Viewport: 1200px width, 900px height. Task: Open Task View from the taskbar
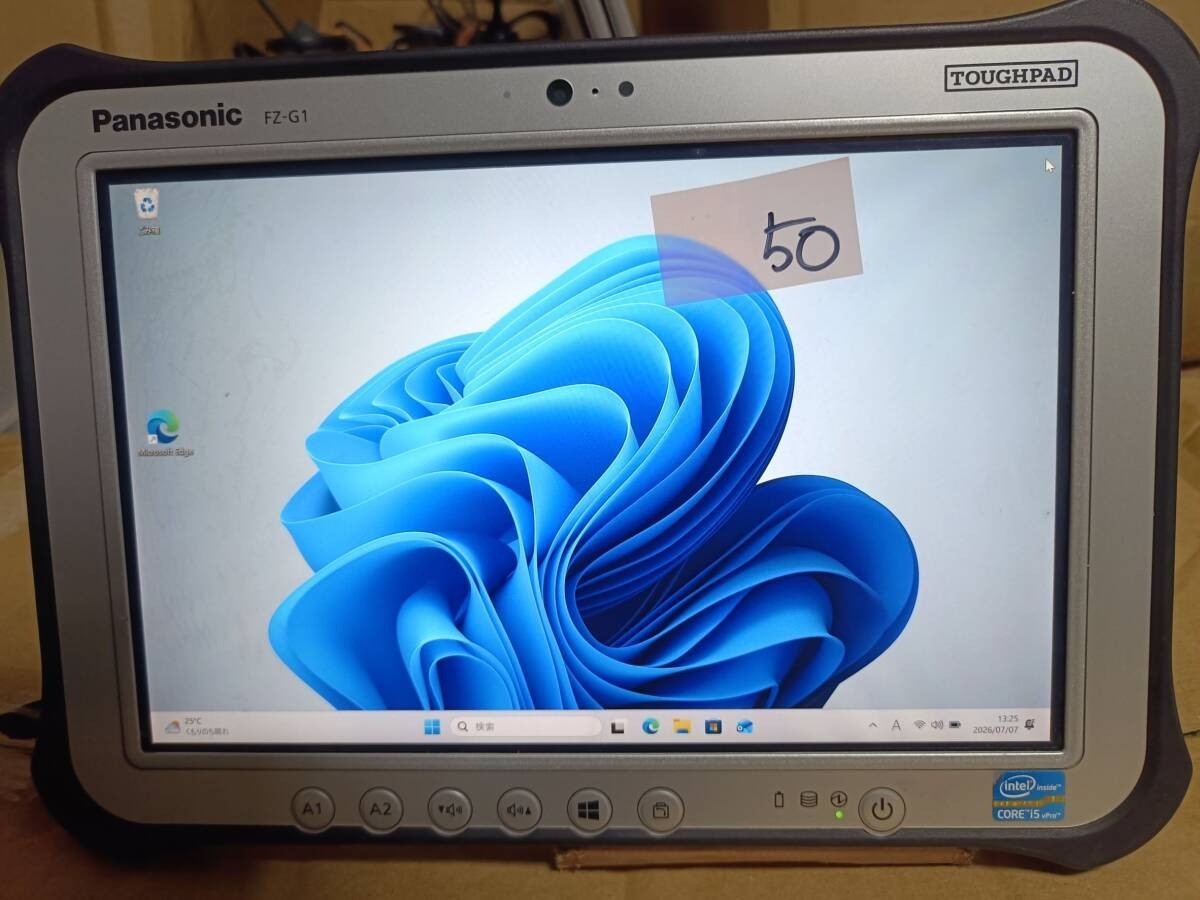[x=618, y=727]
